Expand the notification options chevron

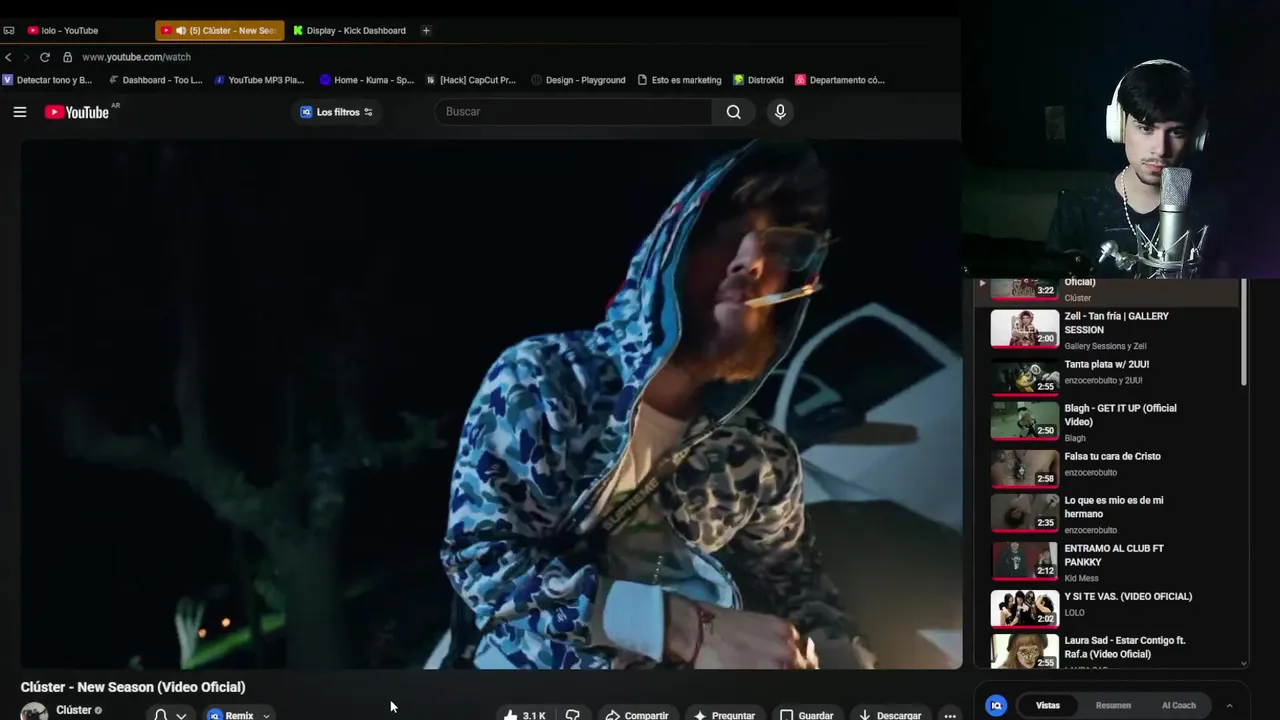coord(181,716)
